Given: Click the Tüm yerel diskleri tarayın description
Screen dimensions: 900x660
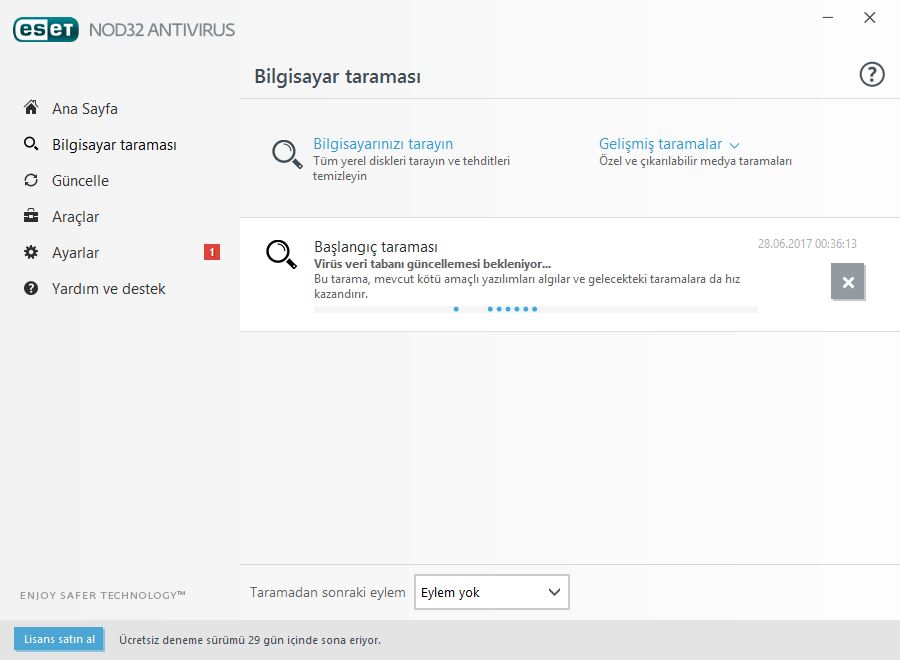Looking at the screenshot, I should (x=411, y=168).
